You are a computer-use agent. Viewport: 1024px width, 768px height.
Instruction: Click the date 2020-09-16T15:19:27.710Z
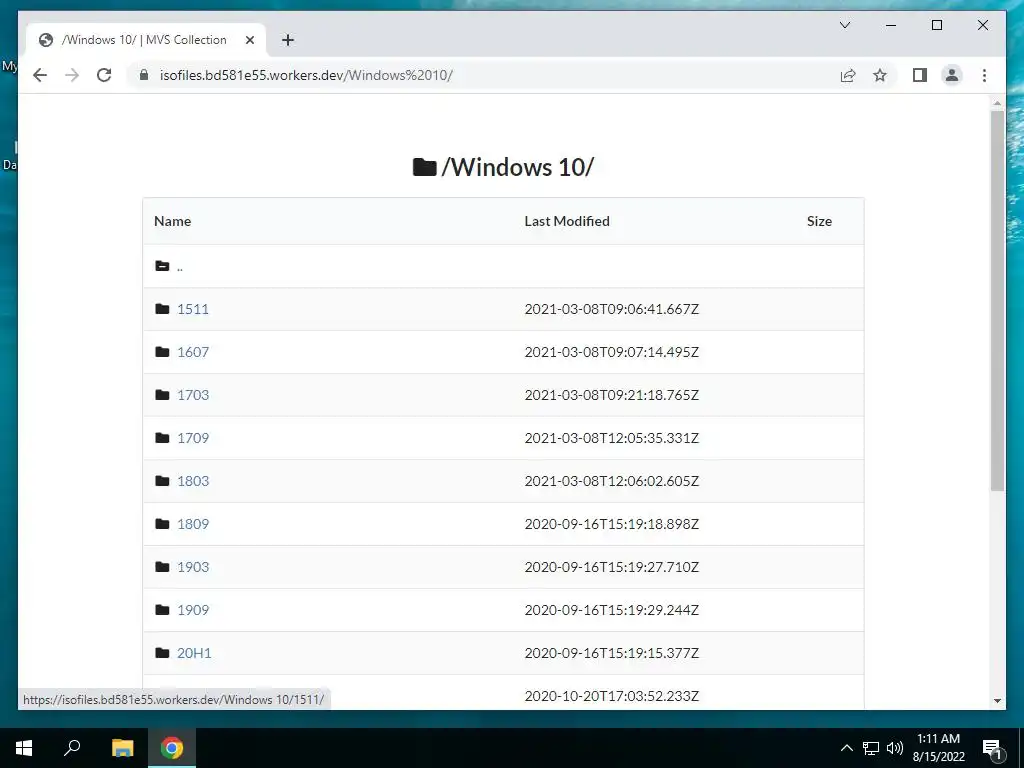(x=611, y=568)
